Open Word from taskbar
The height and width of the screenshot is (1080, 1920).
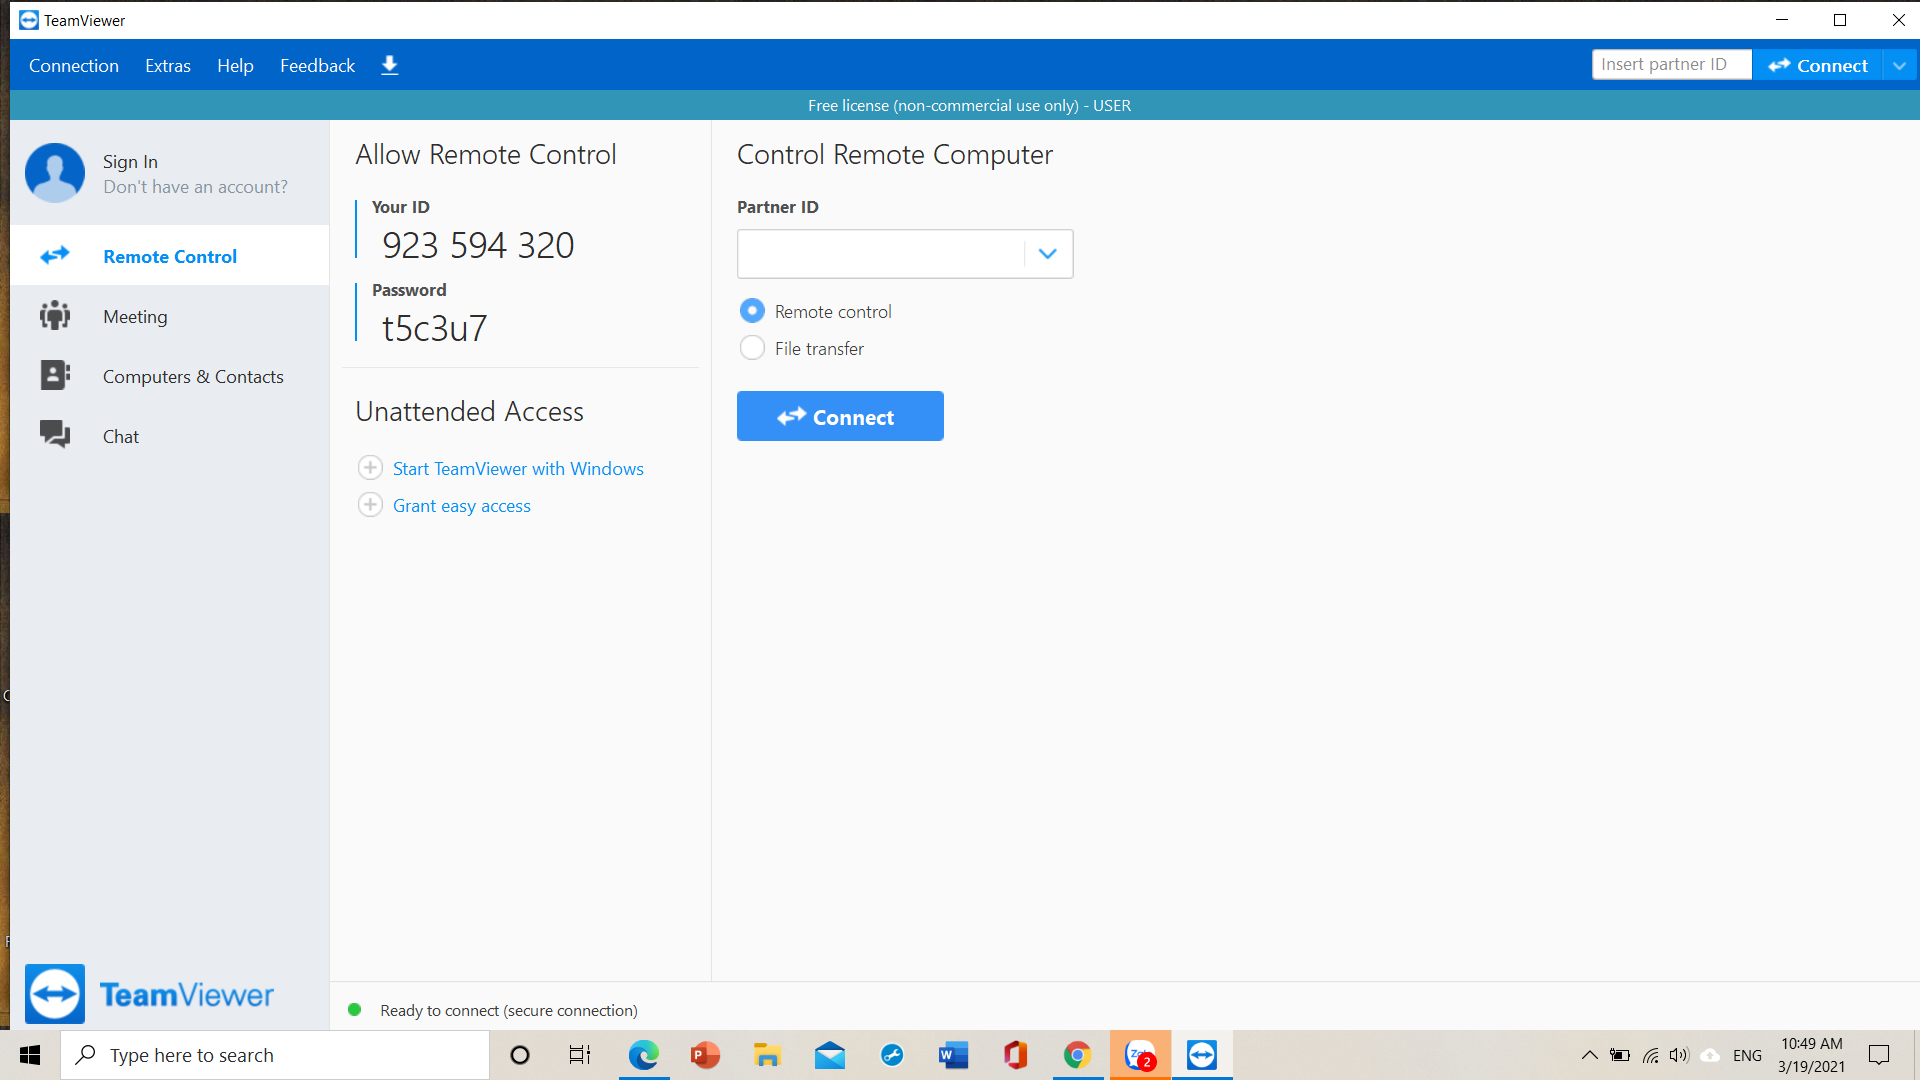[x=954, y=1055]
